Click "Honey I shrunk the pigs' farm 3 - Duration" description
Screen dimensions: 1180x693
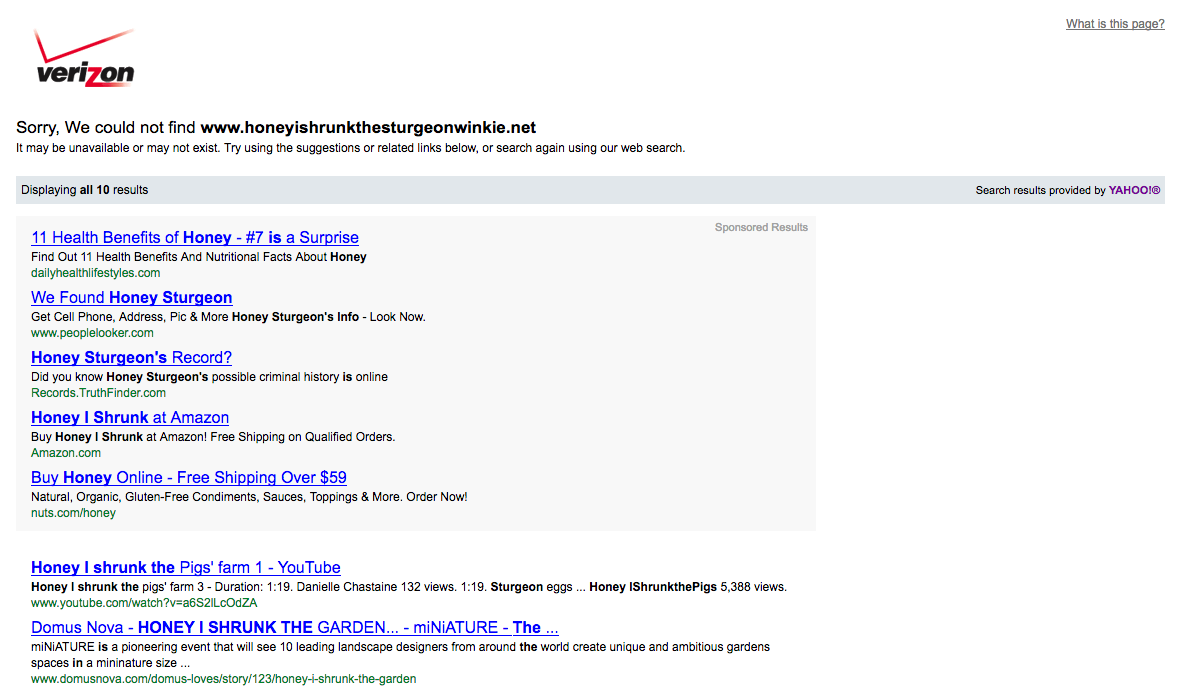click(x=409, y=587)
